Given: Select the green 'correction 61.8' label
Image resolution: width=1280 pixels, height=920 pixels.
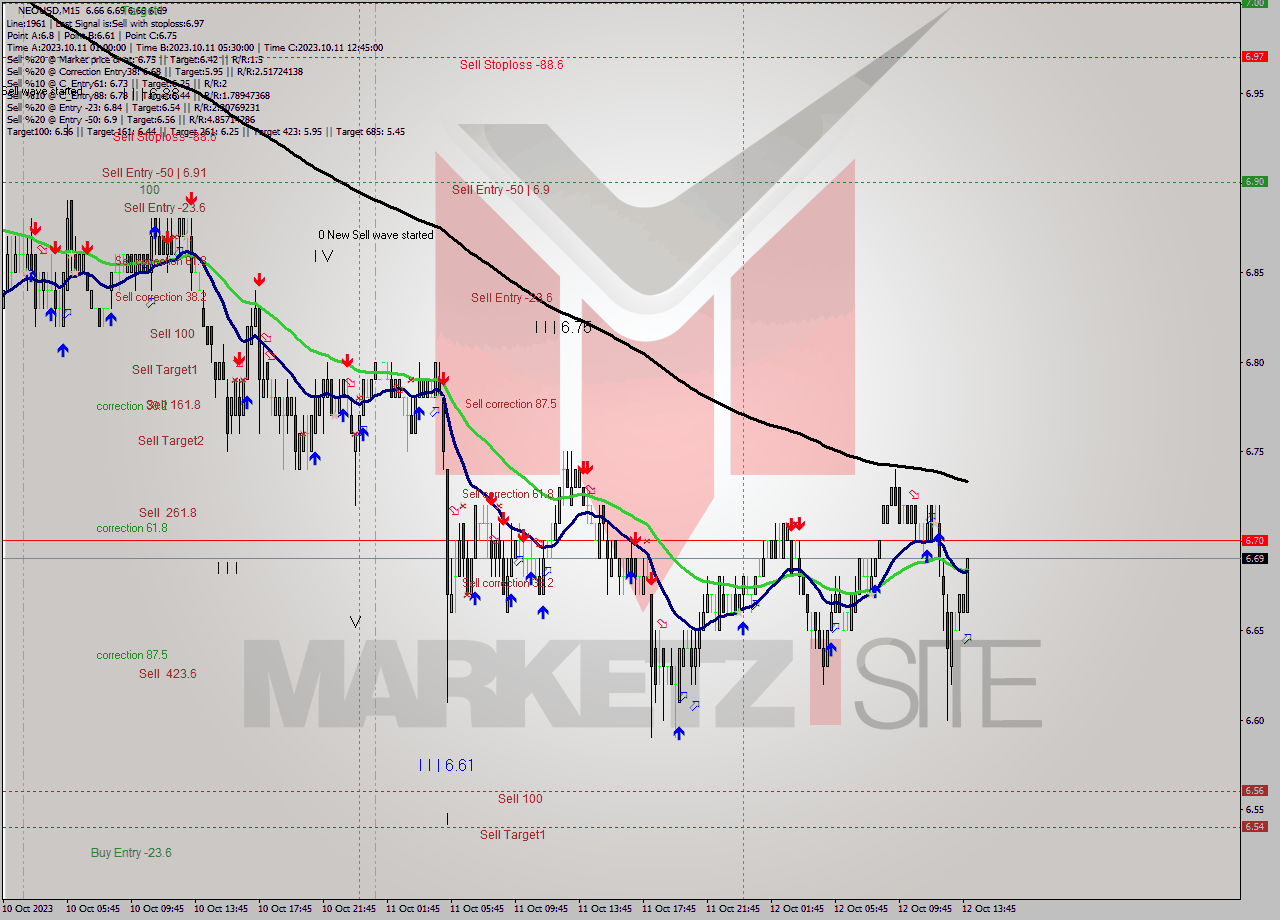Looking at the screenshot, I should click(132, 528).
